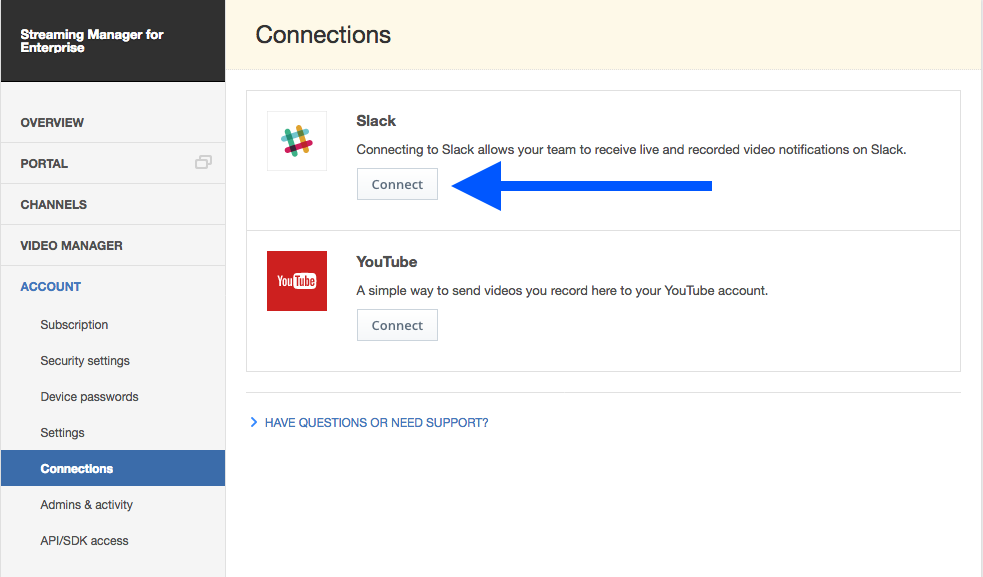The image size is (983, 577).
Task: Click the Slack heading text
Action: [x=376, y=120]
